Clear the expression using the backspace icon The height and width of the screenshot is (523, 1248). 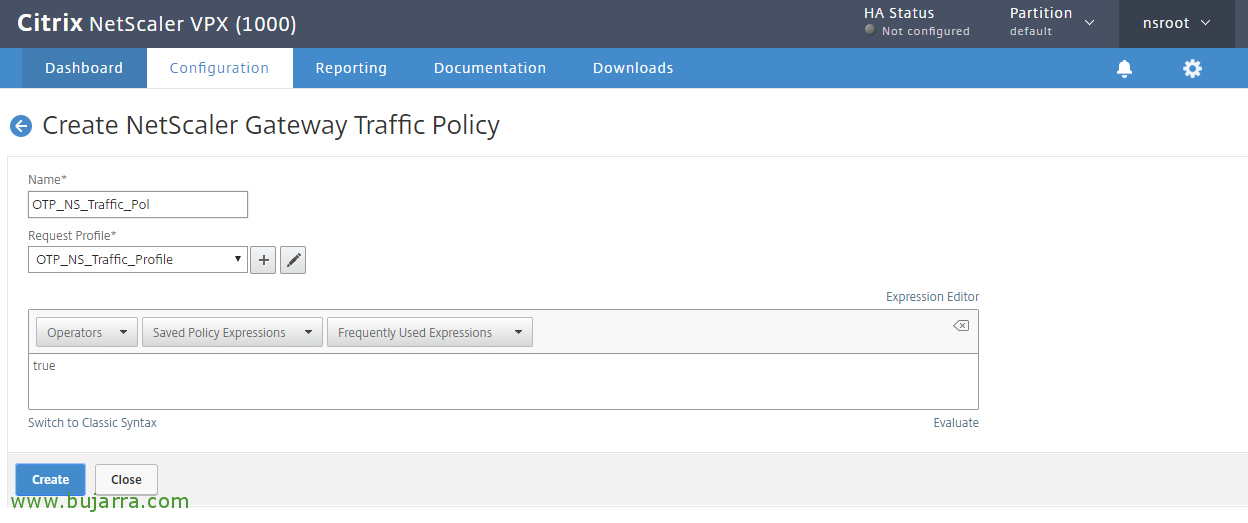pyautogui.click(x=960, y=326)
